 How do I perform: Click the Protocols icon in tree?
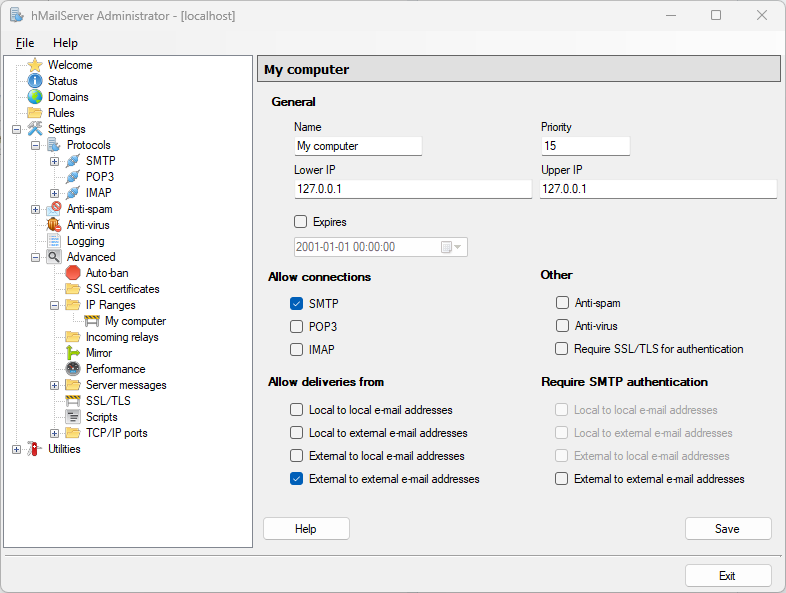pos(54,145)
